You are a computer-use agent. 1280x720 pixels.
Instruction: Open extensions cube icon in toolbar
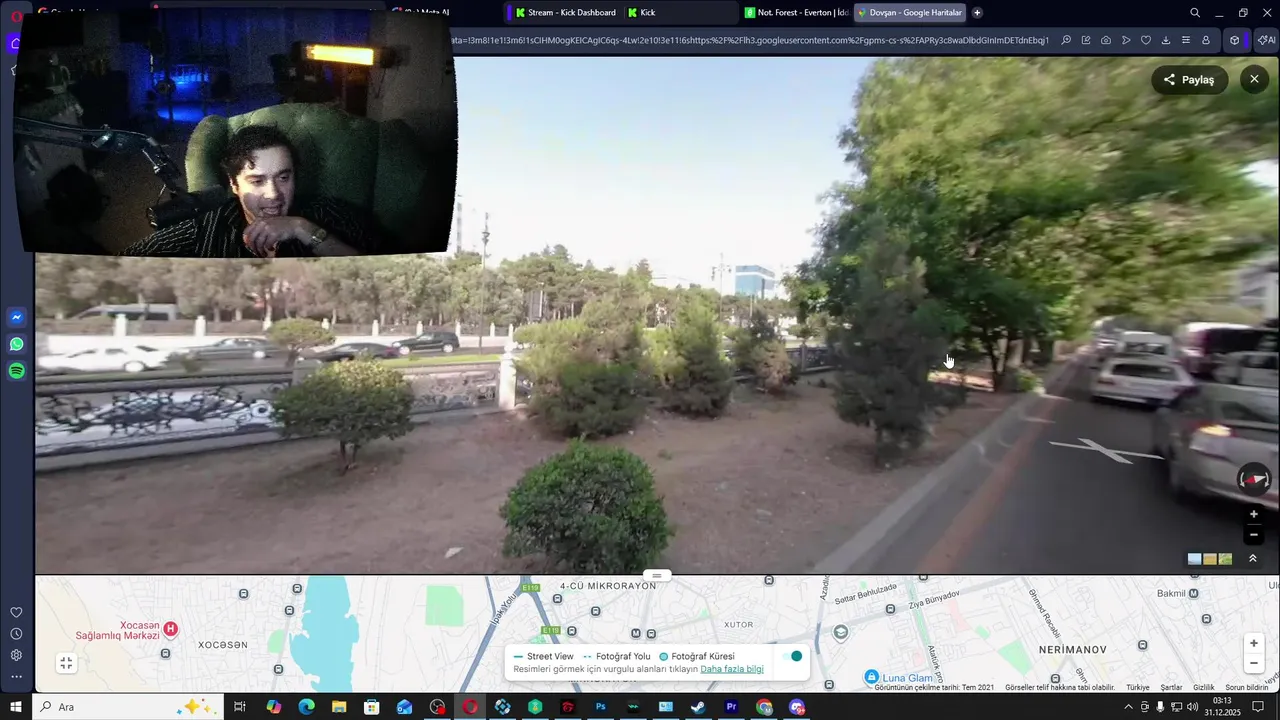[x=1235, y=41]
